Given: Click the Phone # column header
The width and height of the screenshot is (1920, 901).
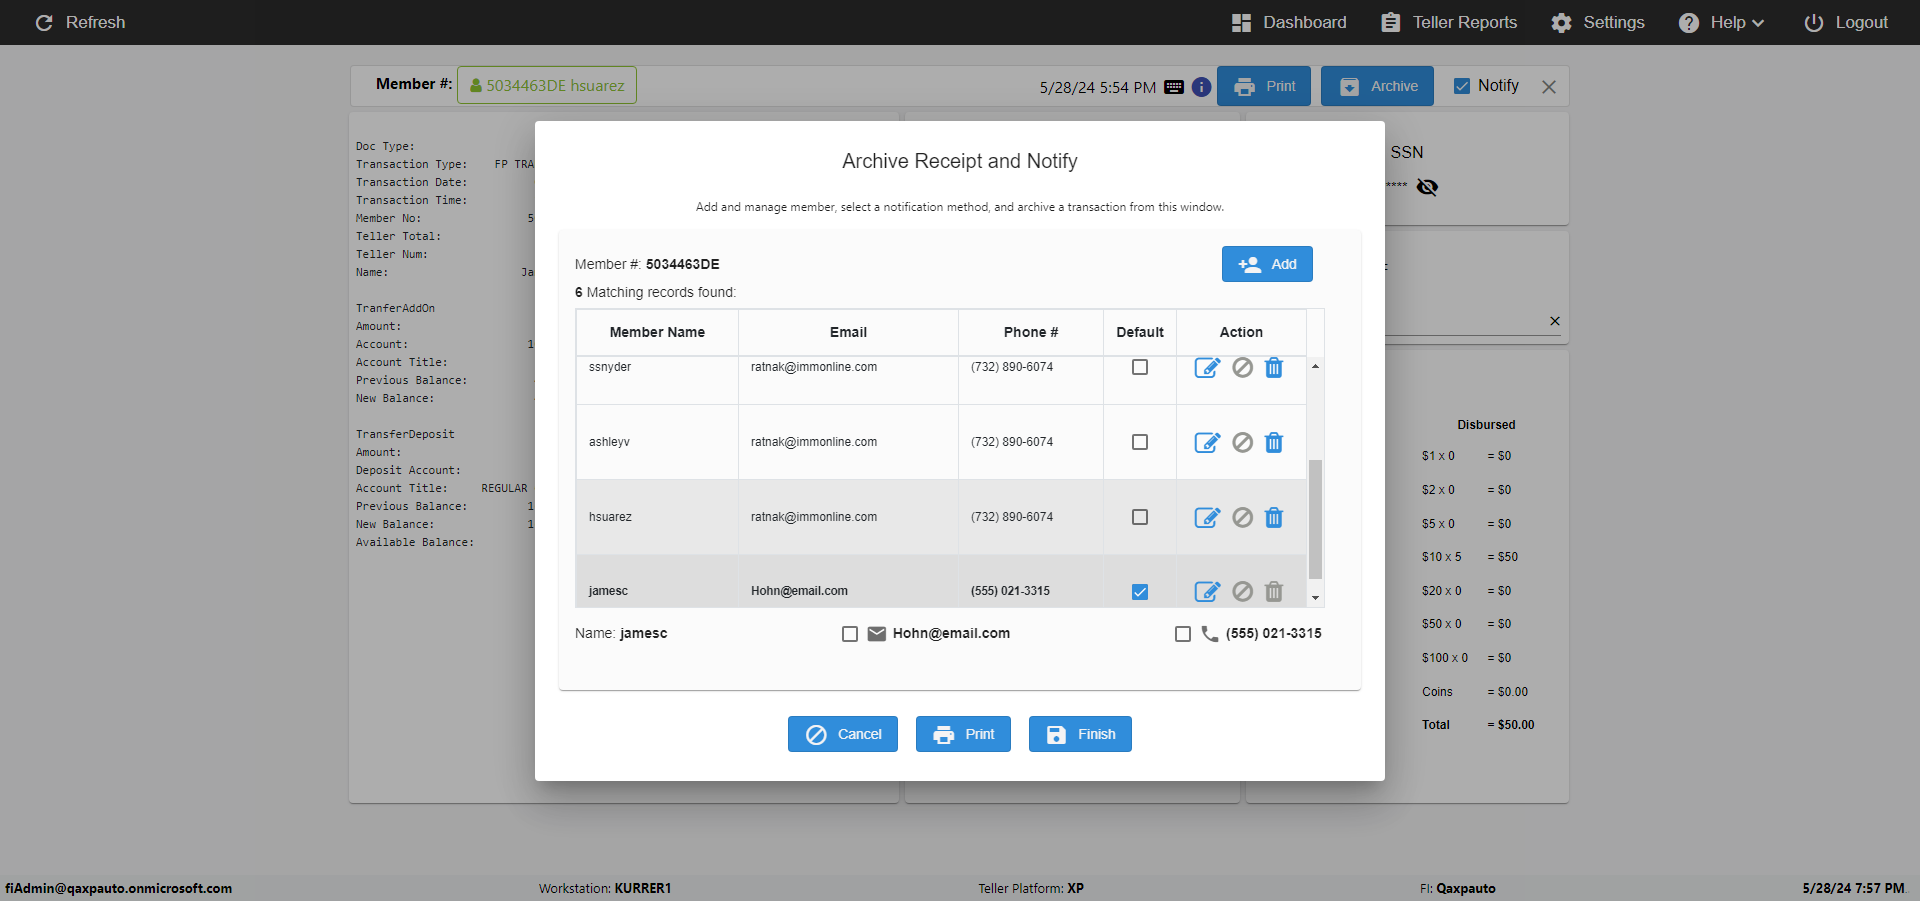Looking at the screenshot, I should pyautogui.click(x=1031, y=332).
